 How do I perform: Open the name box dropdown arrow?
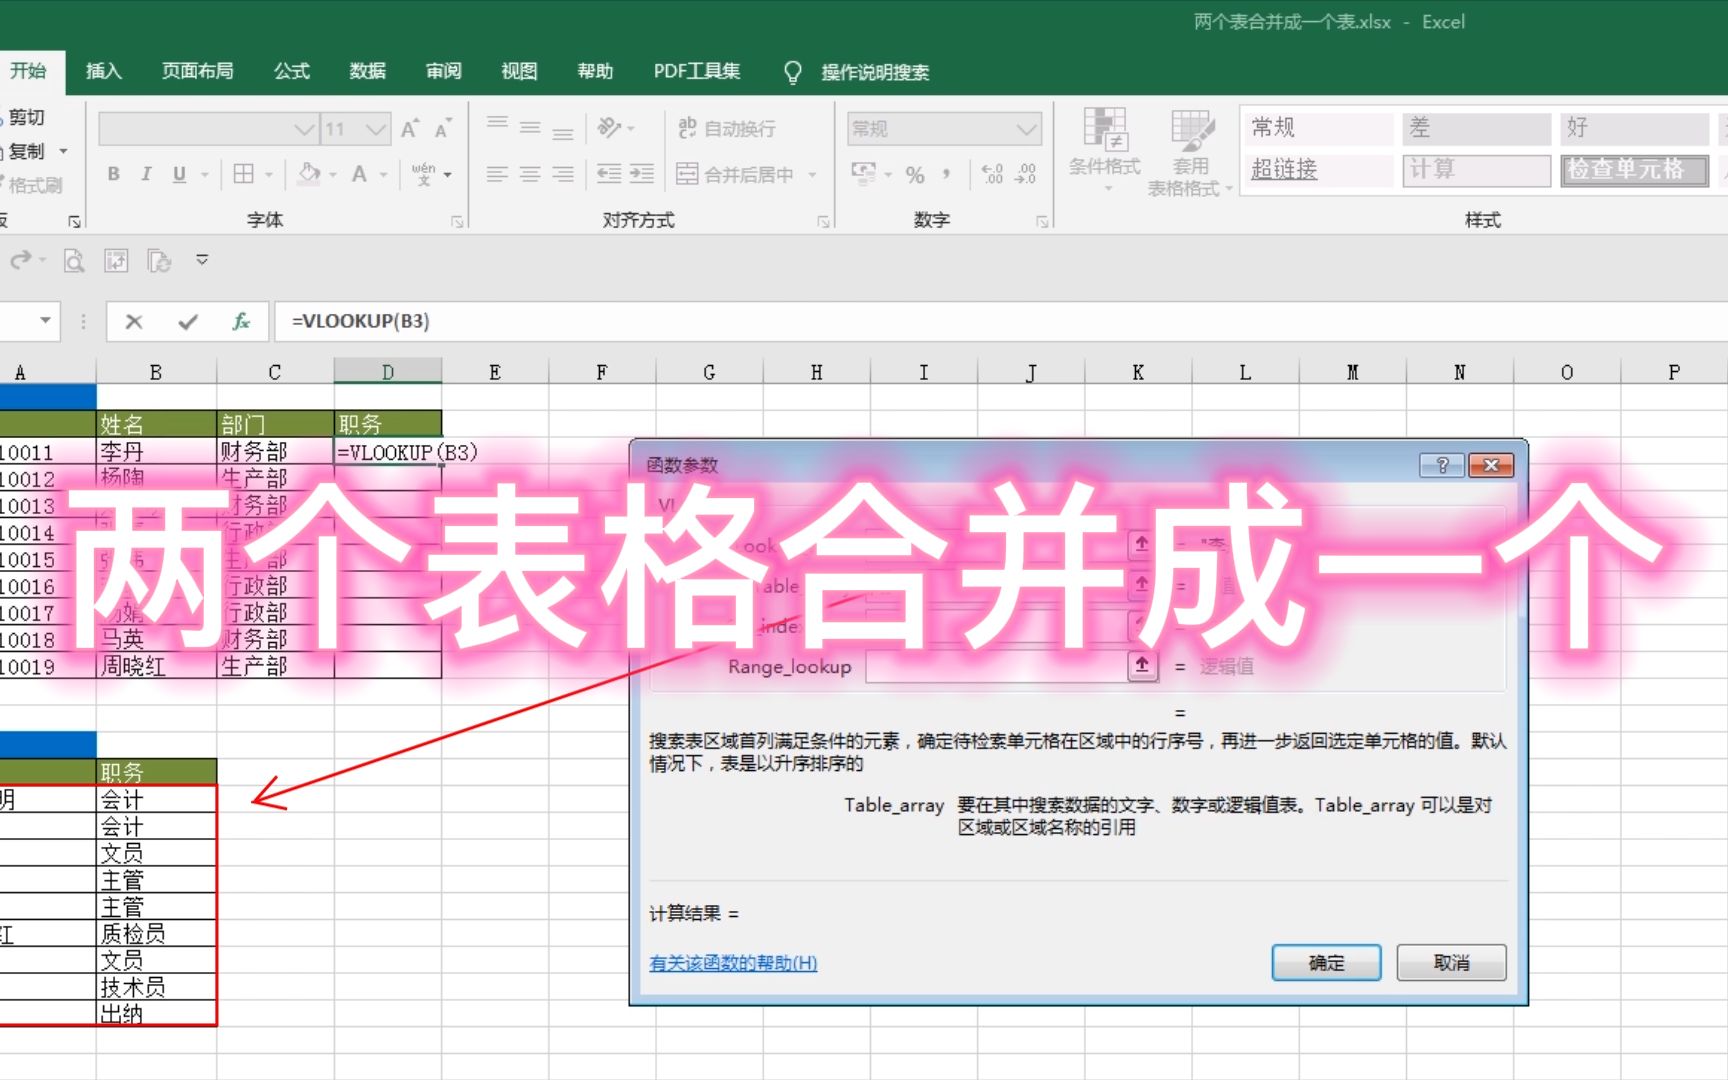[45, 321]
